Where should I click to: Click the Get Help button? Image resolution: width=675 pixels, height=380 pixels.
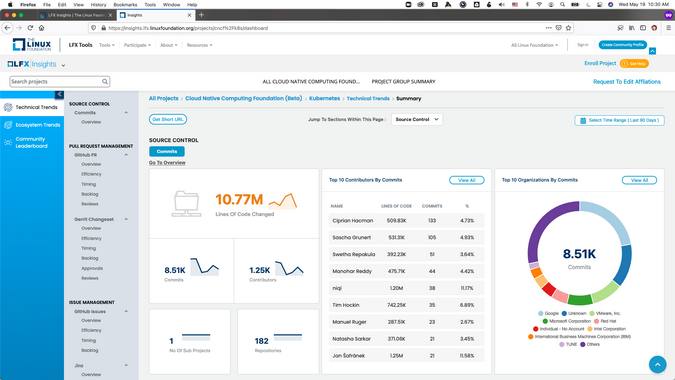point(634,64)
